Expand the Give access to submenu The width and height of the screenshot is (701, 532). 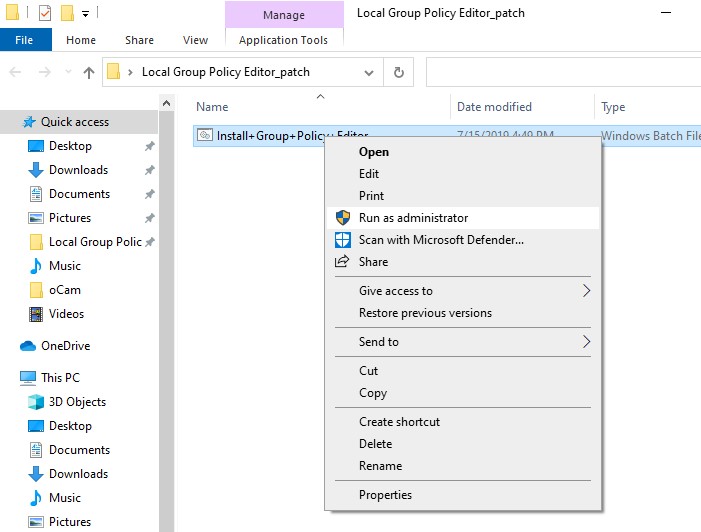[x=587, y=291]
